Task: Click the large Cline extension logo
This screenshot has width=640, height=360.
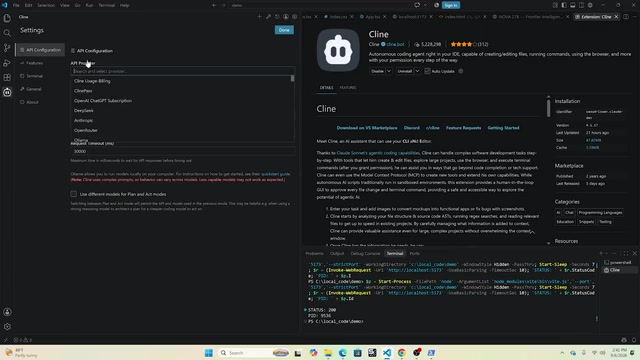Action: (x=338, y=50)
